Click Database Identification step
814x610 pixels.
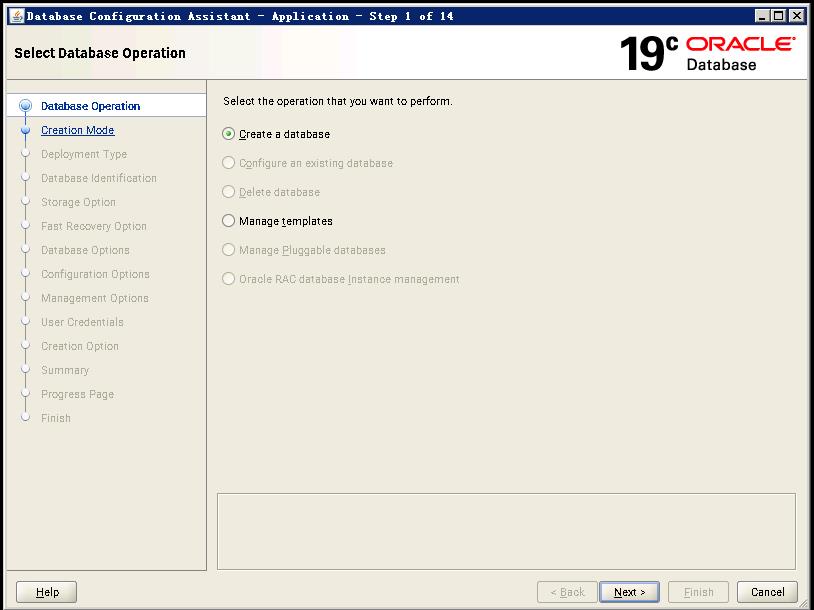click(99, 178)
